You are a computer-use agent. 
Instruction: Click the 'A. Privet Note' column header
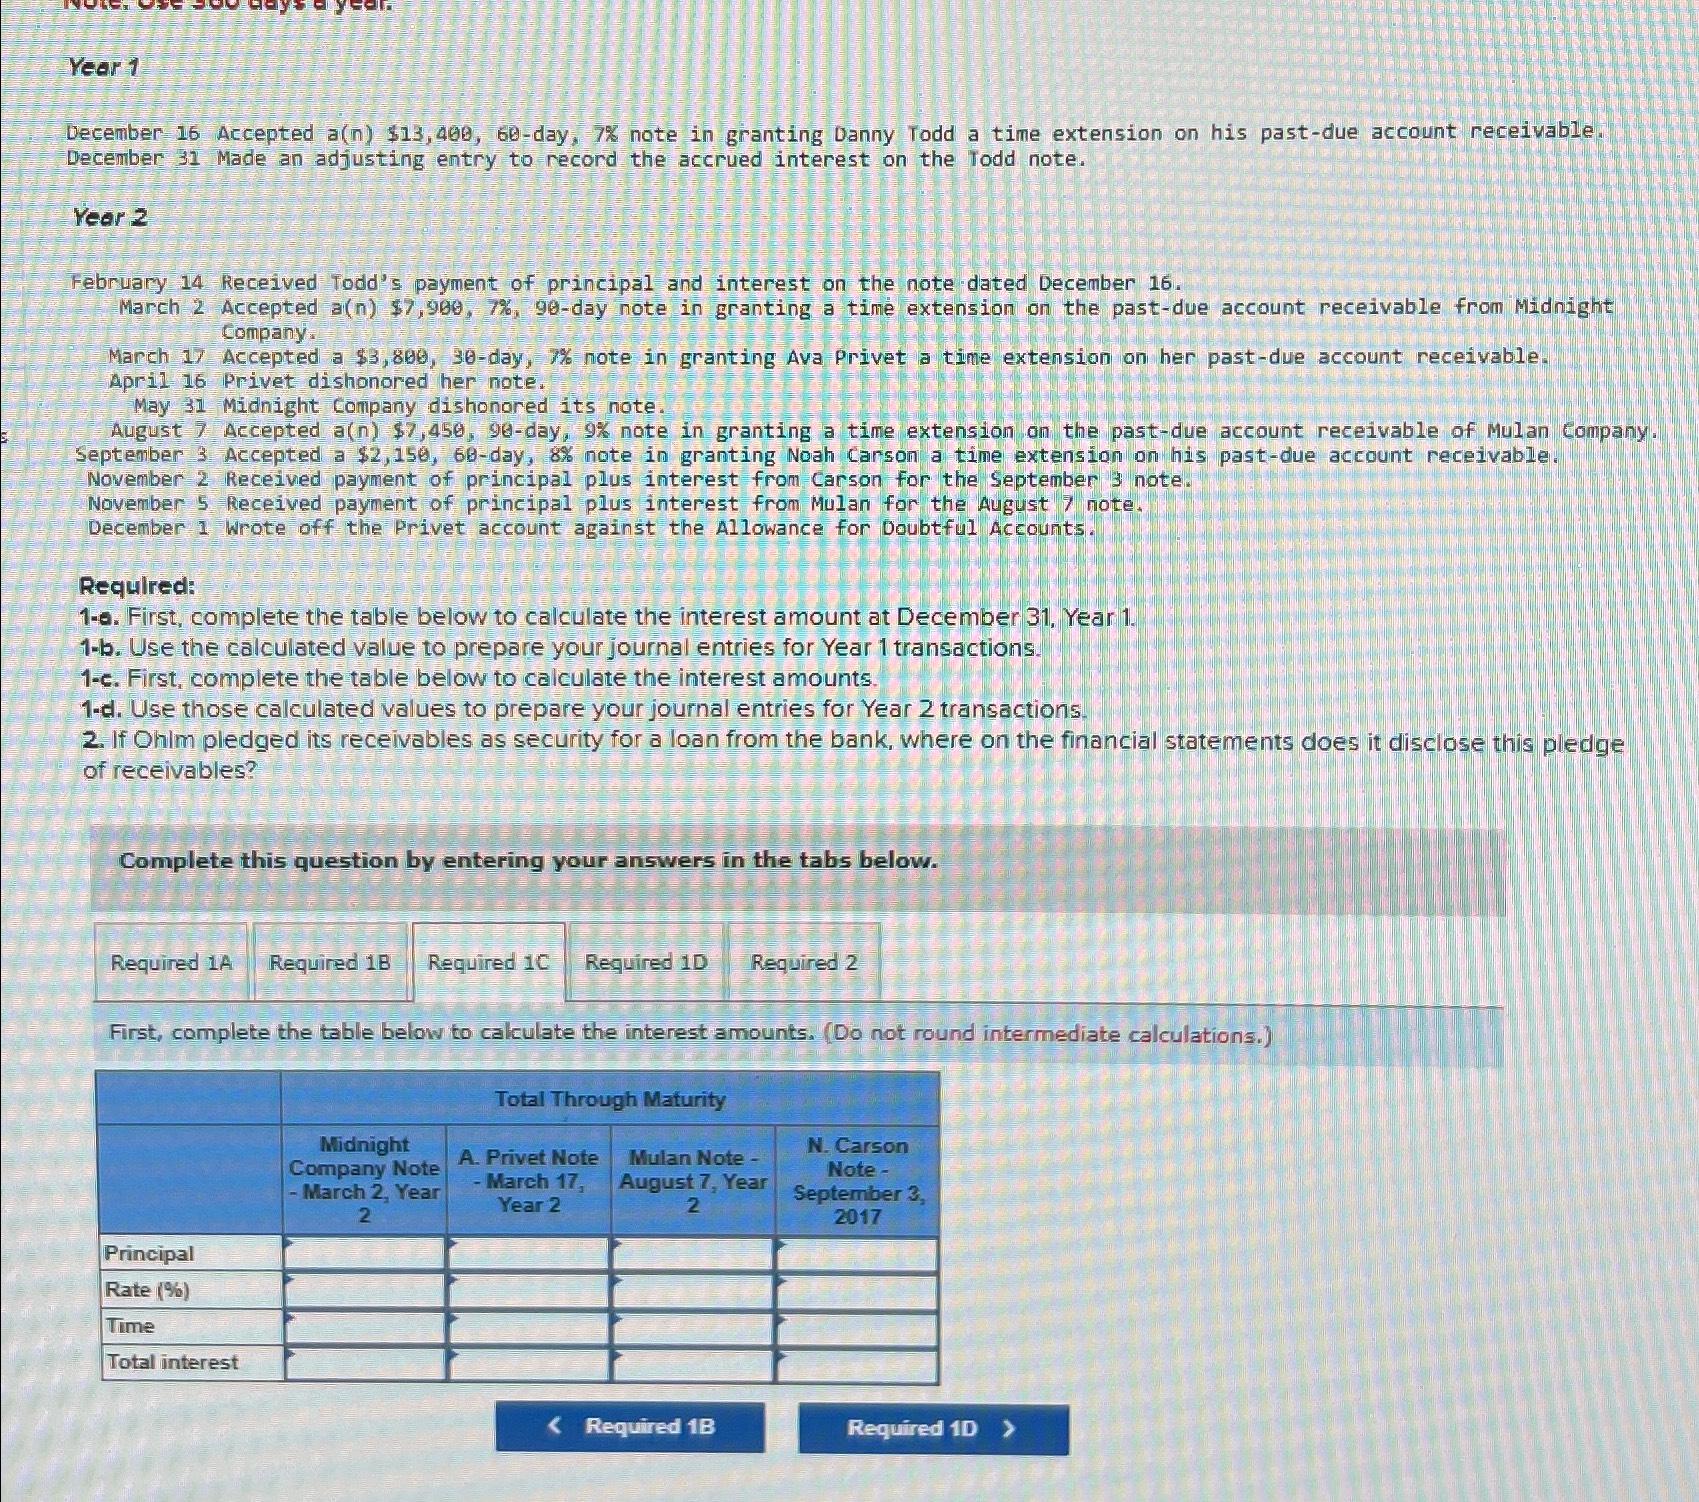coord(529,1181)
